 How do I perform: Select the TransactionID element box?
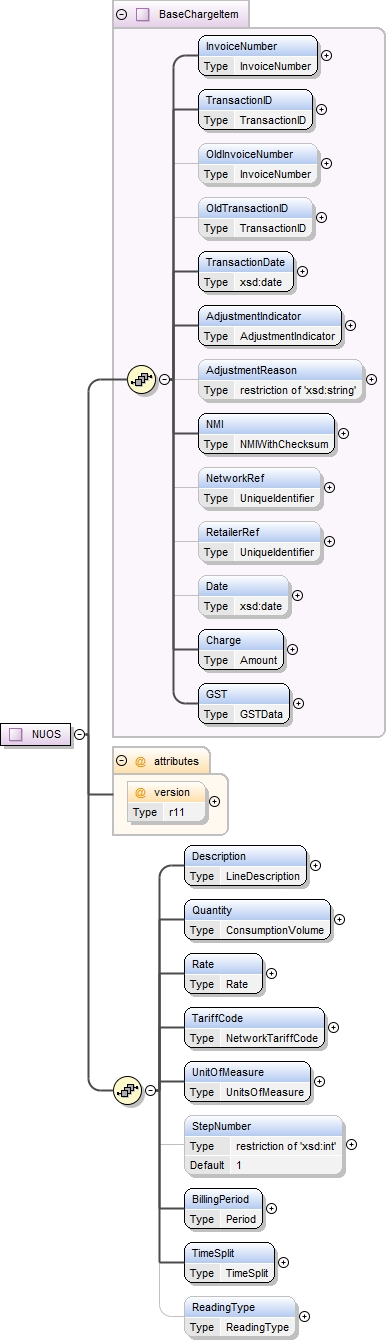pos(255,110)
